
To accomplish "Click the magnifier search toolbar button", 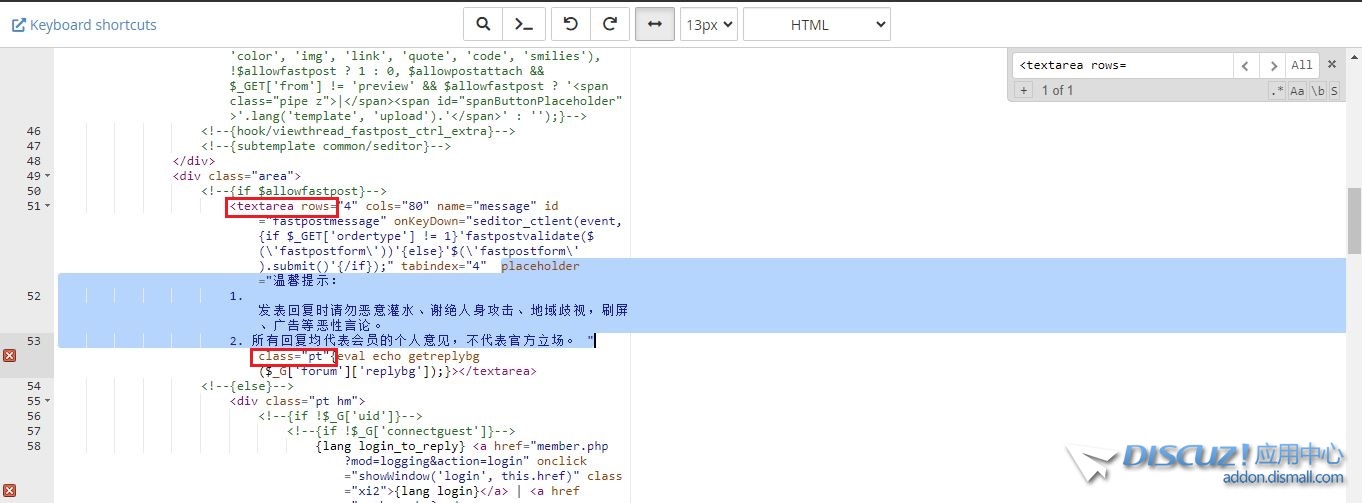I will pos(483,25).
